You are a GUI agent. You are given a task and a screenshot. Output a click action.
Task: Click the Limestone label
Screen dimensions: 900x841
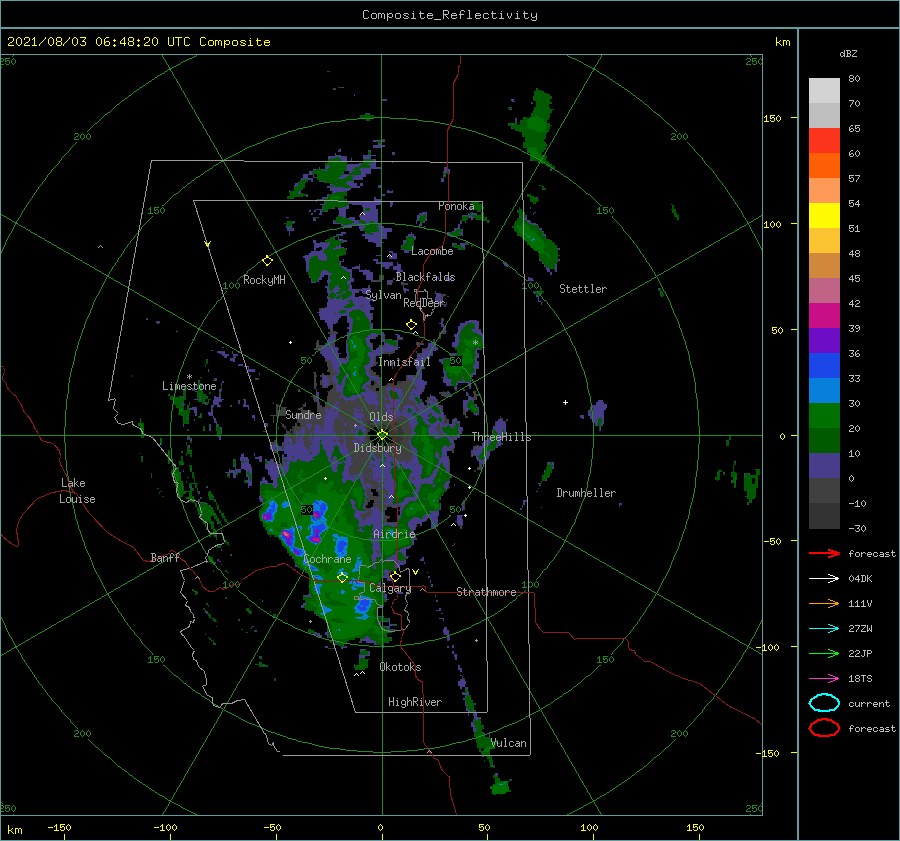pyautogui.click(x=189, y=386)
